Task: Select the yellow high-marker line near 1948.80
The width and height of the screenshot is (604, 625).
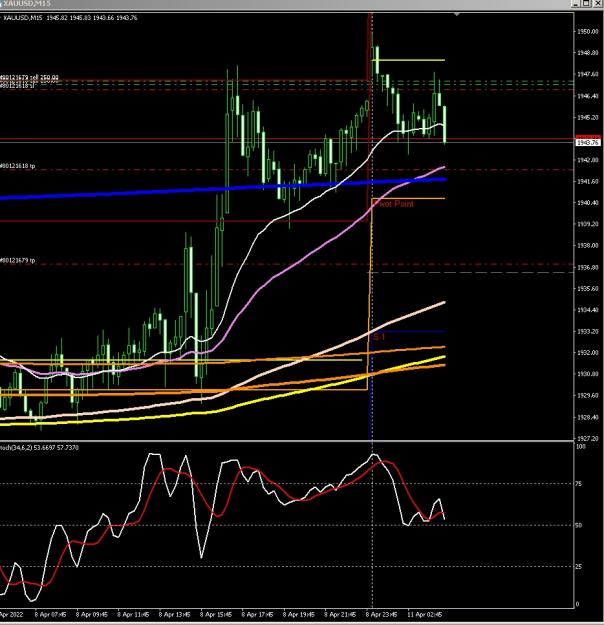Action: tap(408, 60)
